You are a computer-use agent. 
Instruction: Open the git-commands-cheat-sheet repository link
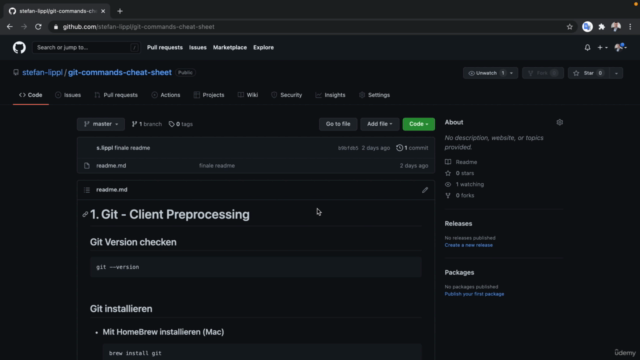120,73
